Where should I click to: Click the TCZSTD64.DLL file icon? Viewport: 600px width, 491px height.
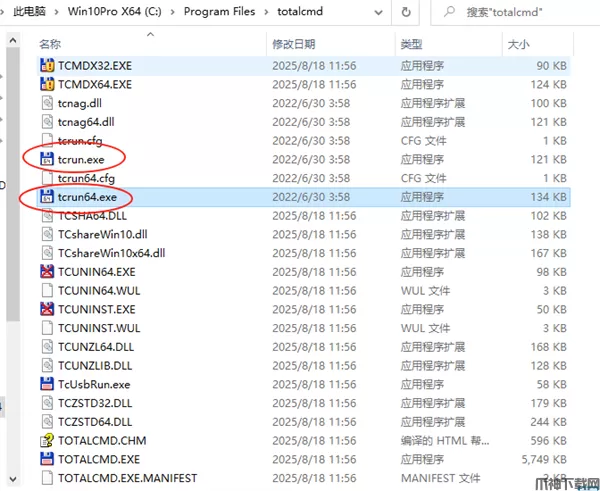coord(47,422)
